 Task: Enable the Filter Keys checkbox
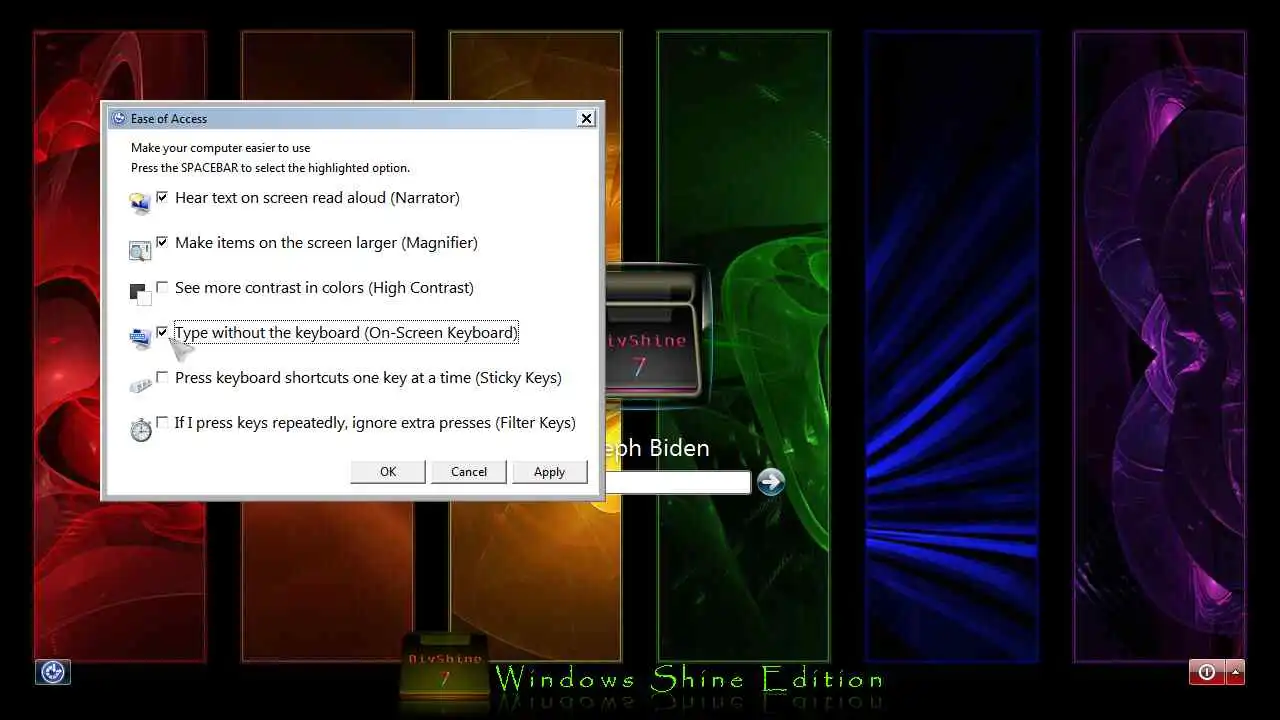(162, 422)
